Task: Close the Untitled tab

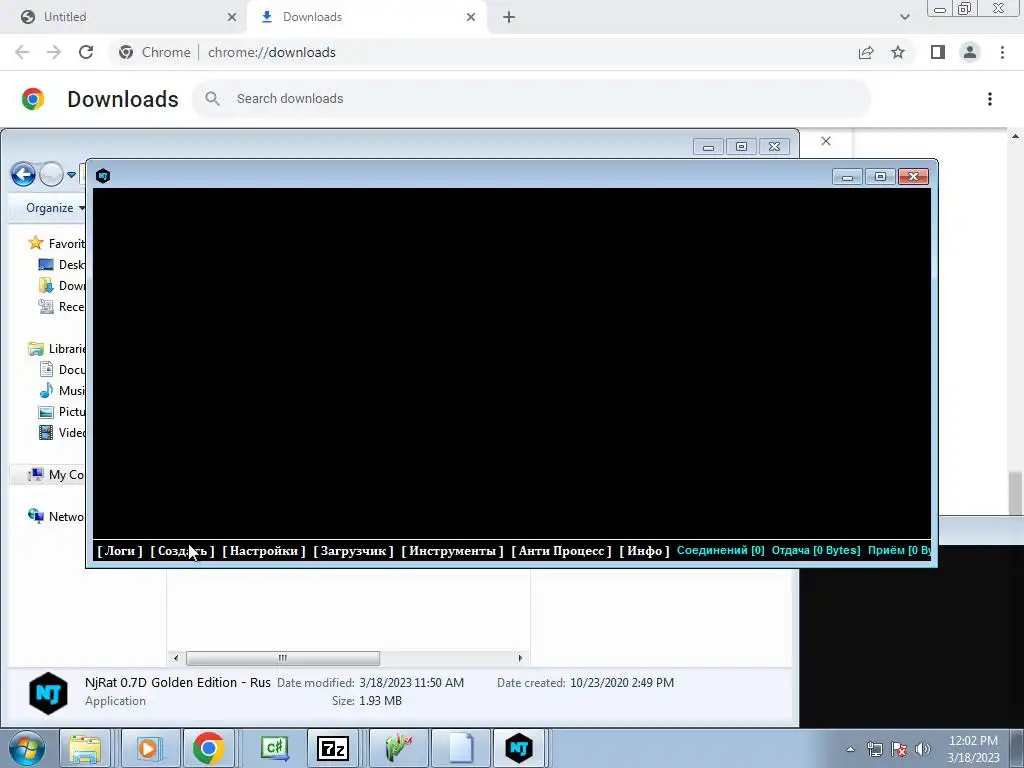Action: [232, 17]
